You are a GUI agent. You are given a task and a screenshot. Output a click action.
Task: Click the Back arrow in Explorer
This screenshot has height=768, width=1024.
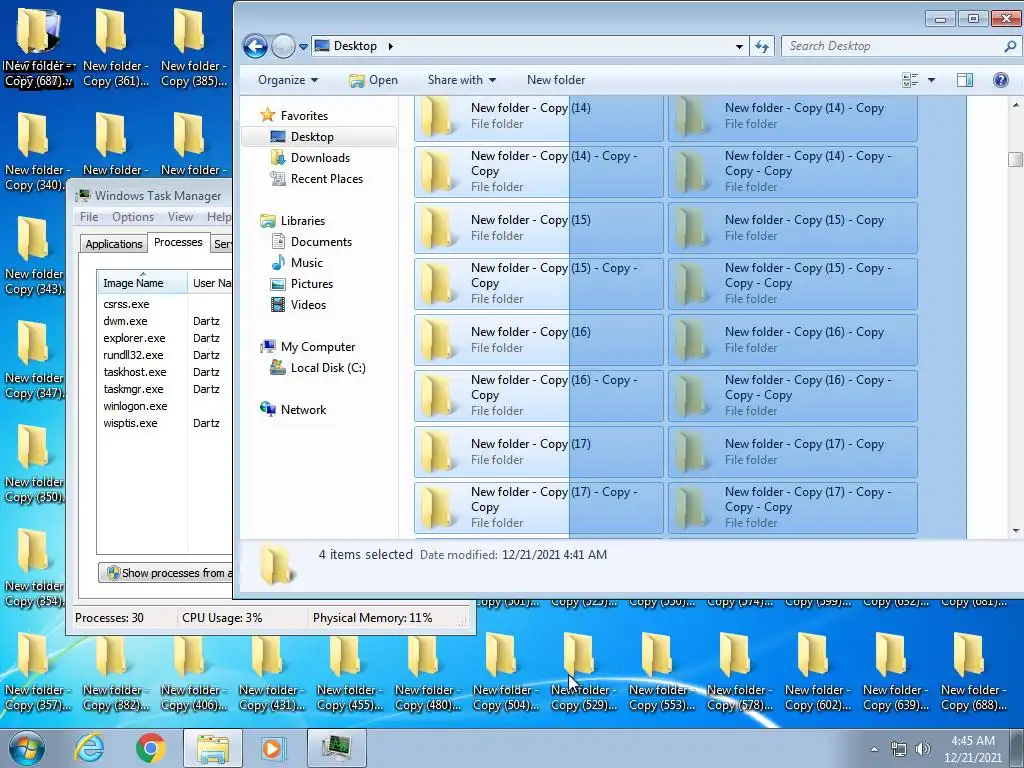coord(255,46)
